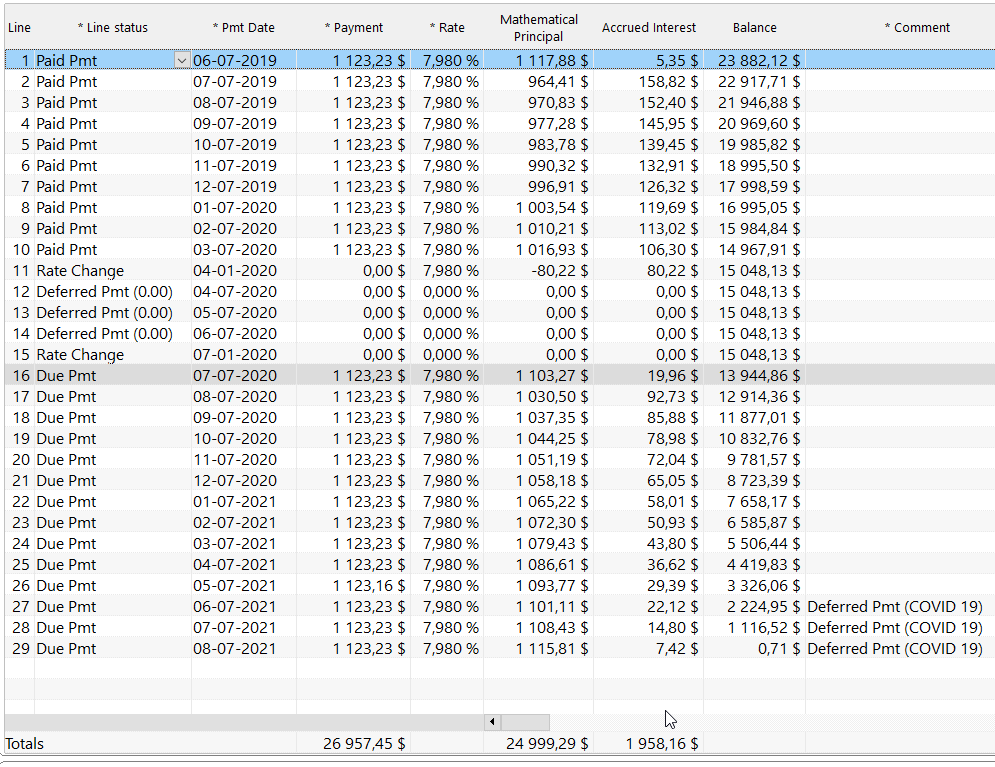Viewport: 995px width, 767px height.
Task: Click balance 17 998,59 $ on line 7
Action: 759,187
